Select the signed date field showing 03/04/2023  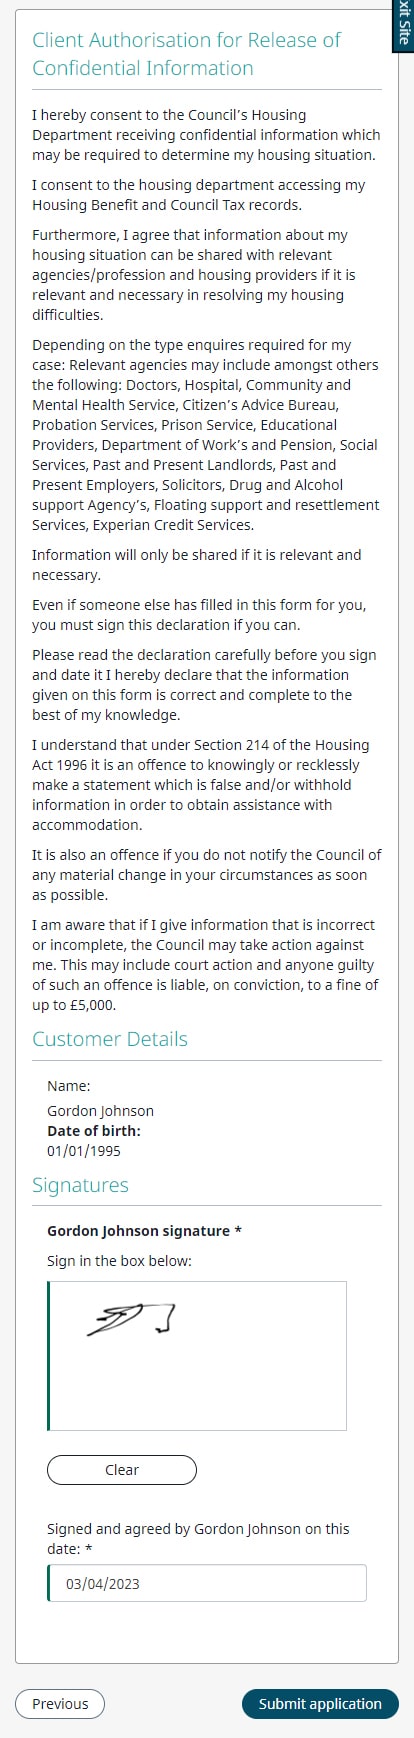[207, 1583]
